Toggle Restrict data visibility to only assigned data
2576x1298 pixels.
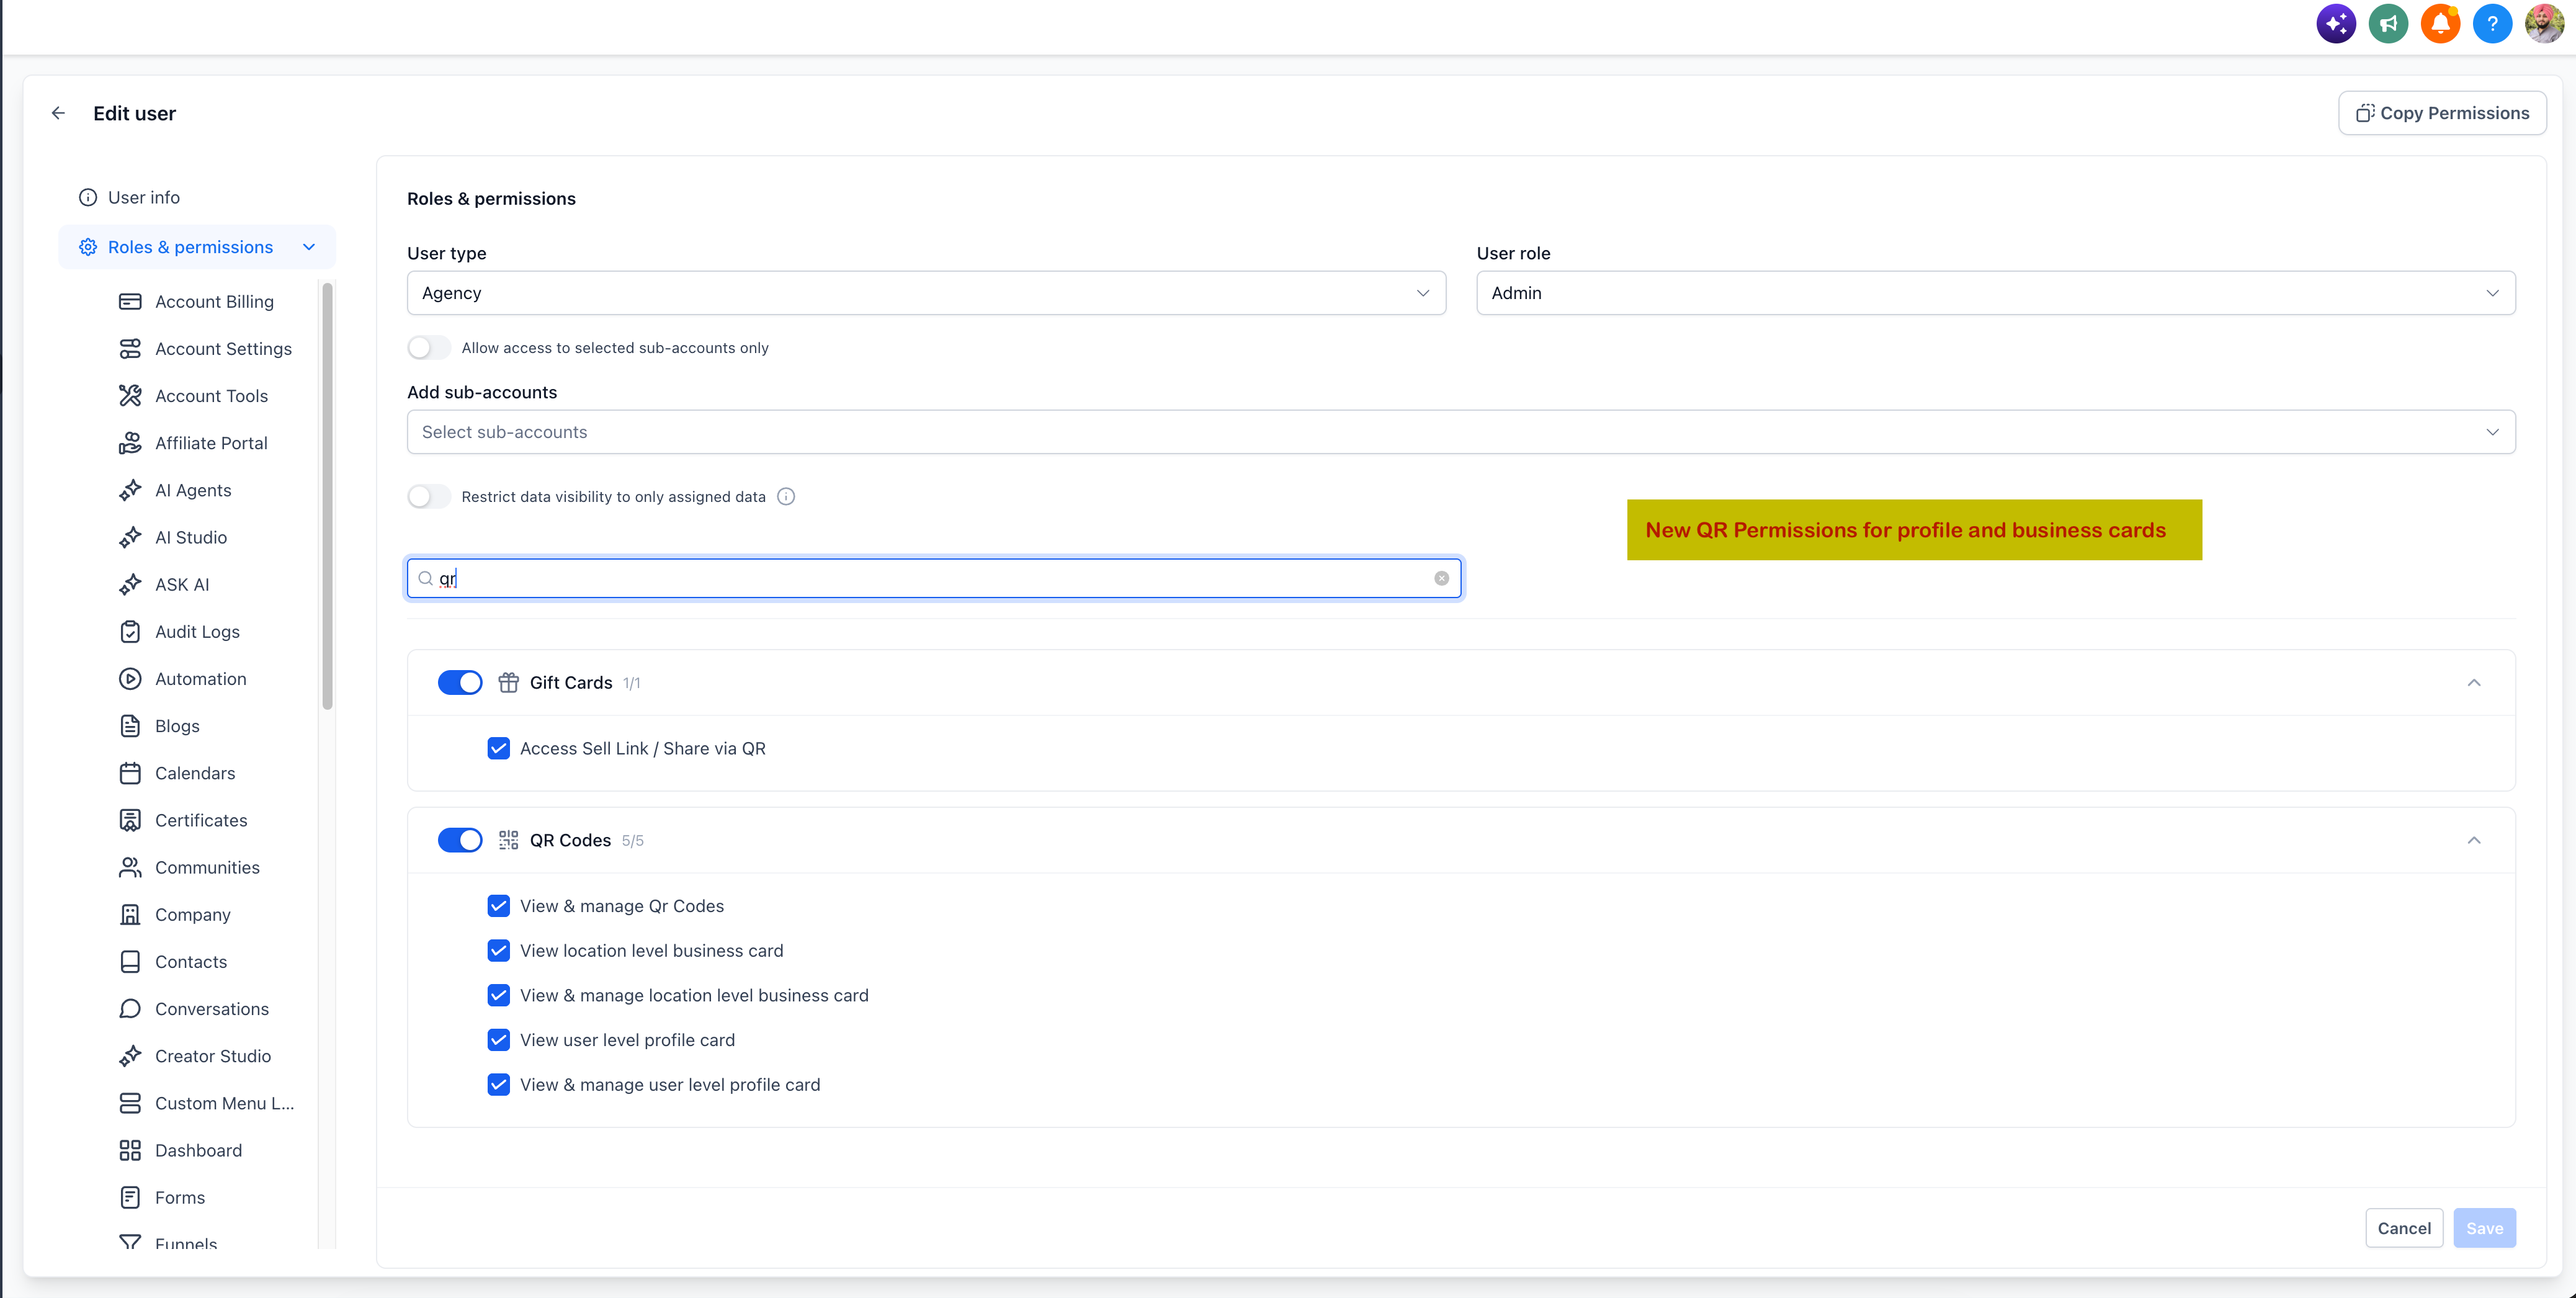(429, 497)
